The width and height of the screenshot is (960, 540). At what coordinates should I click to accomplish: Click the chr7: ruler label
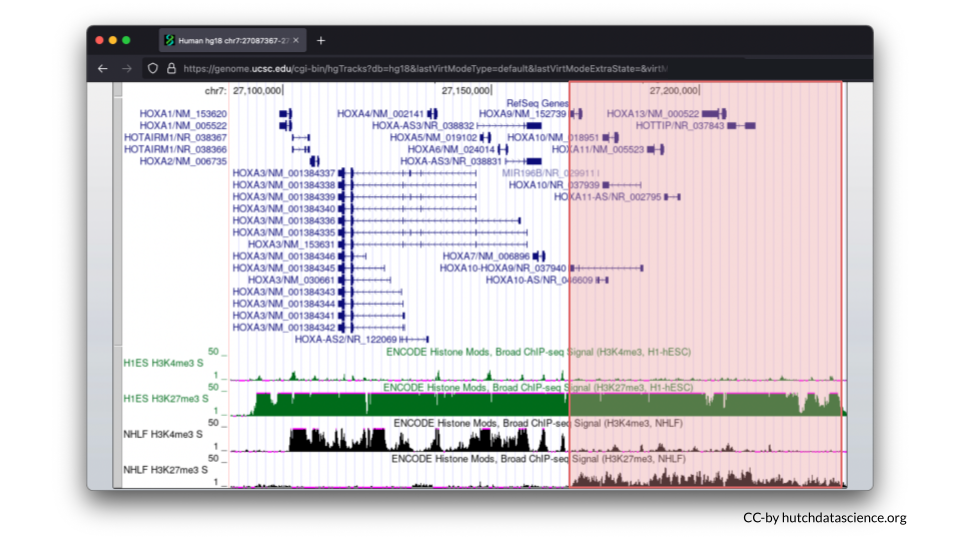coord(216,91)
